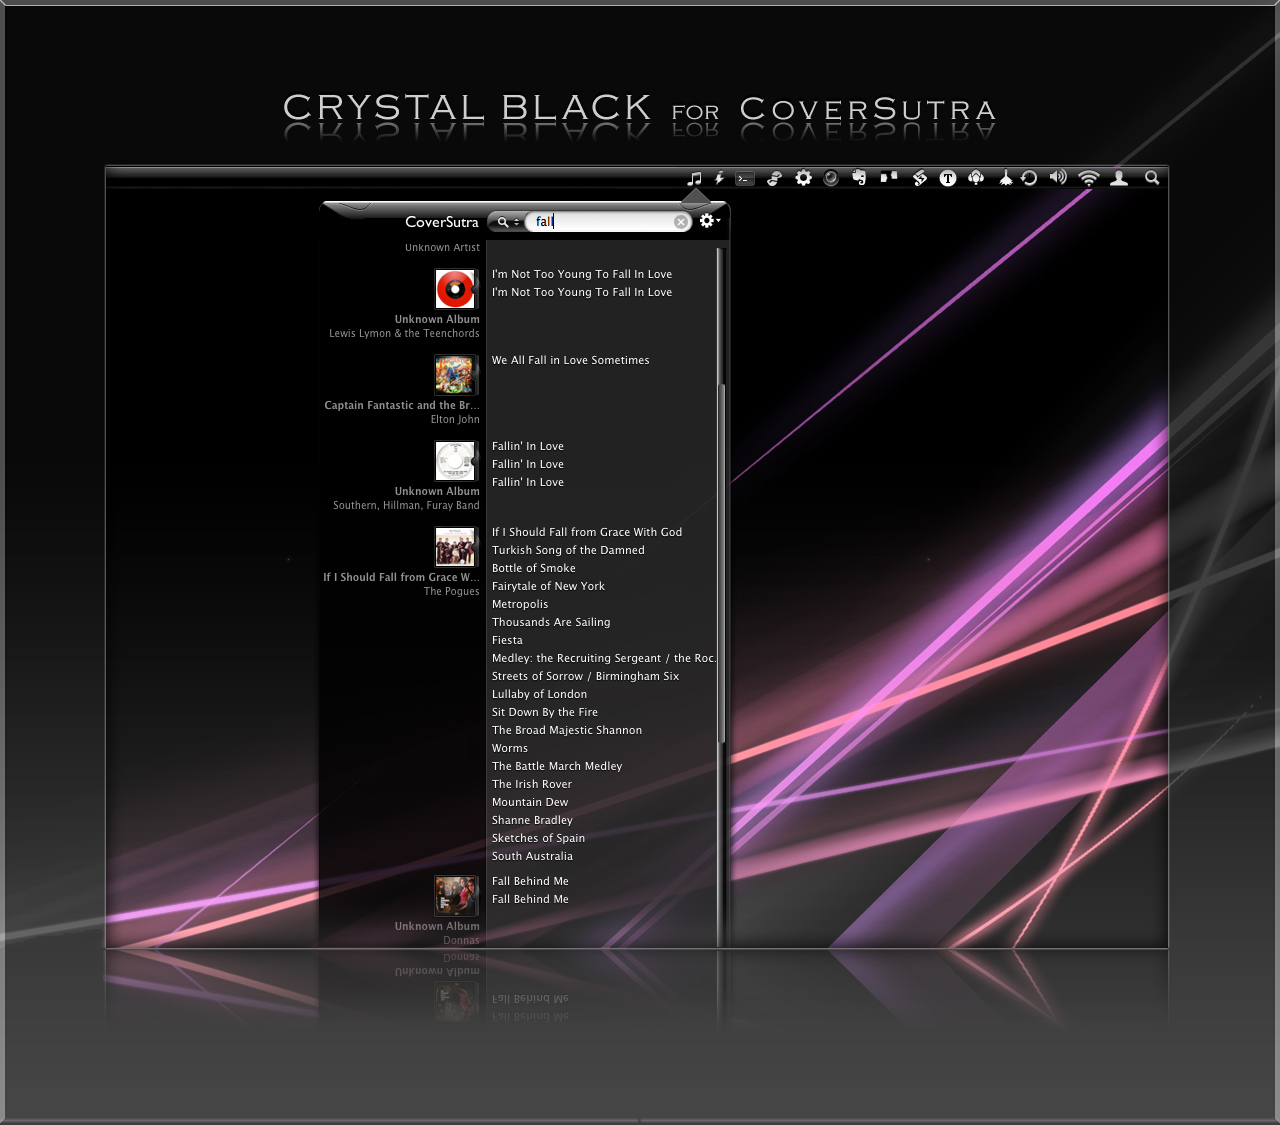Image resolution: width=1280 pixels, height=1125 pixels.
Task: Play 'The Irish Rover'
Action: (531, 784)
